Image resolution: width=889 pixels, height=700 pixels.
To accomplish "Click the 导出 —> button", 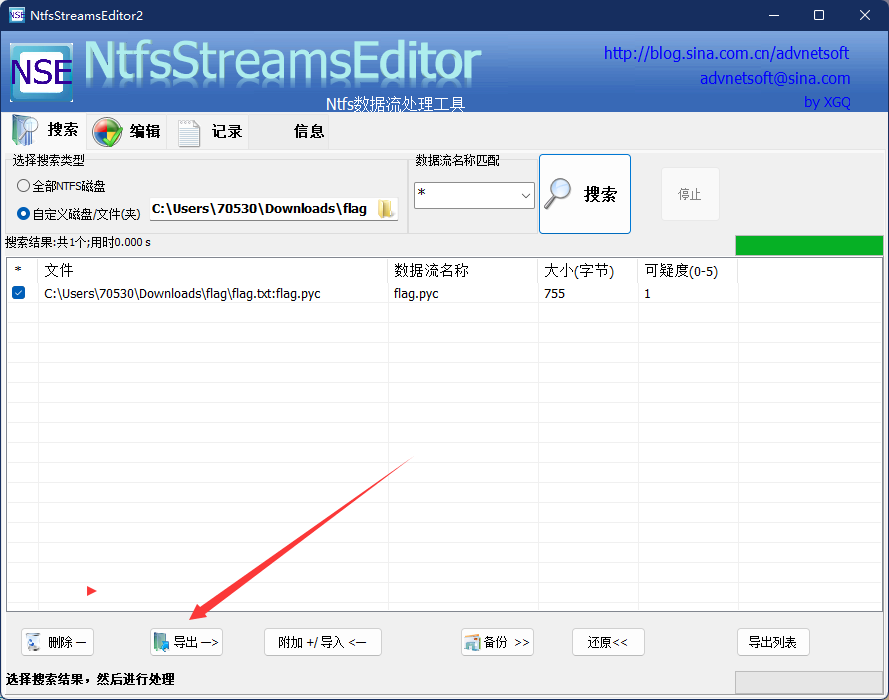I will [x=187, y=642].
